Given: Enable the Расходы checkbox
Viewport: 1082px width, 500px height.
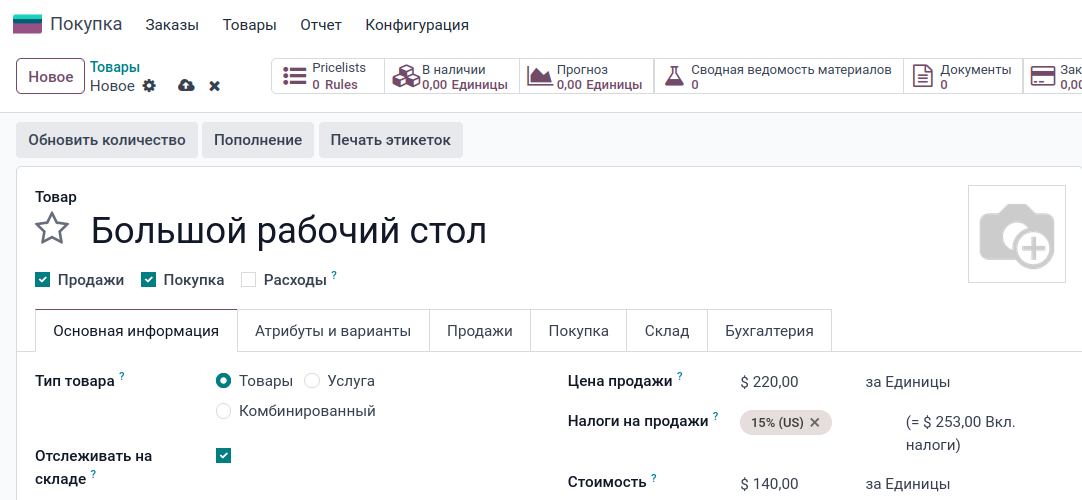Looking at the screenshot, I should click(x=248, y=280).
